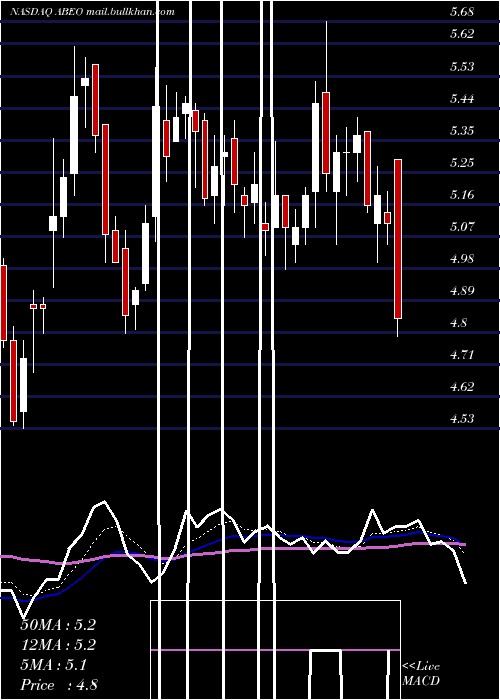
Task: Click the 5.16 price axis label
Action: tap(462, 195)
